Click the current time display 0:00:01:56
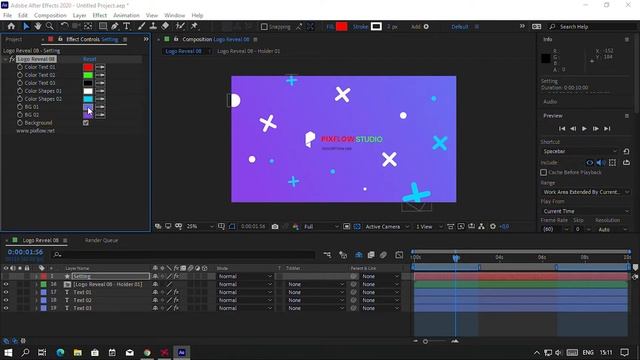 [25, 252]
